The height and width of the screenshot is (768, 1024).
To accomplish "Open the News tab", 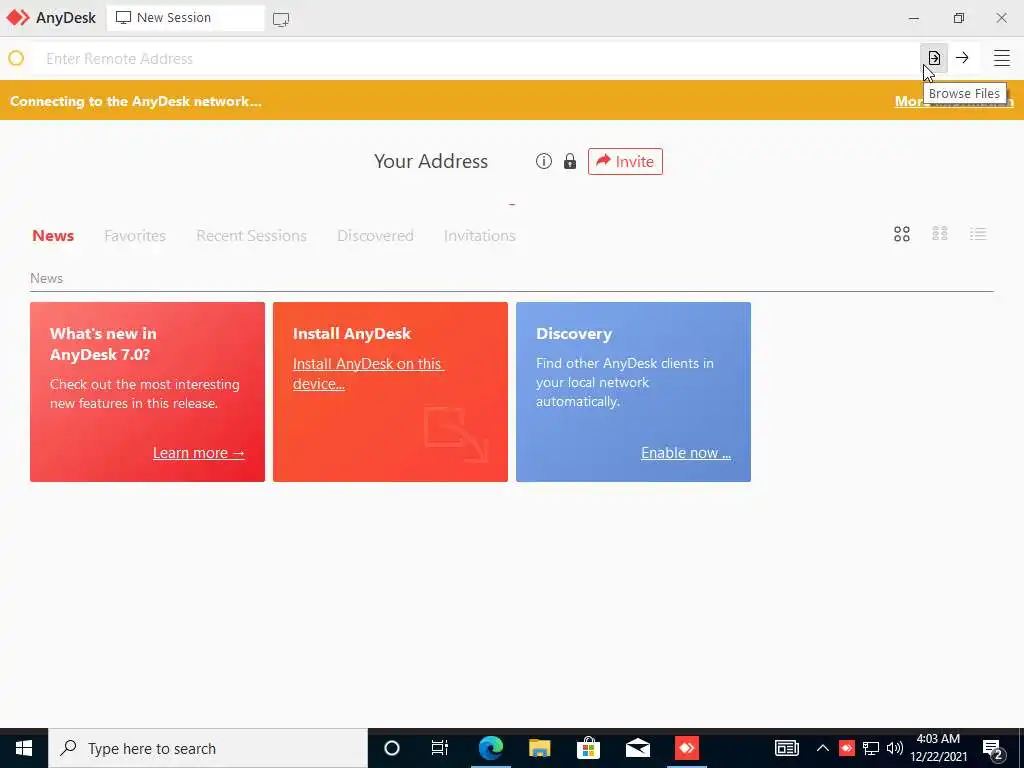I will pos(53,236).
